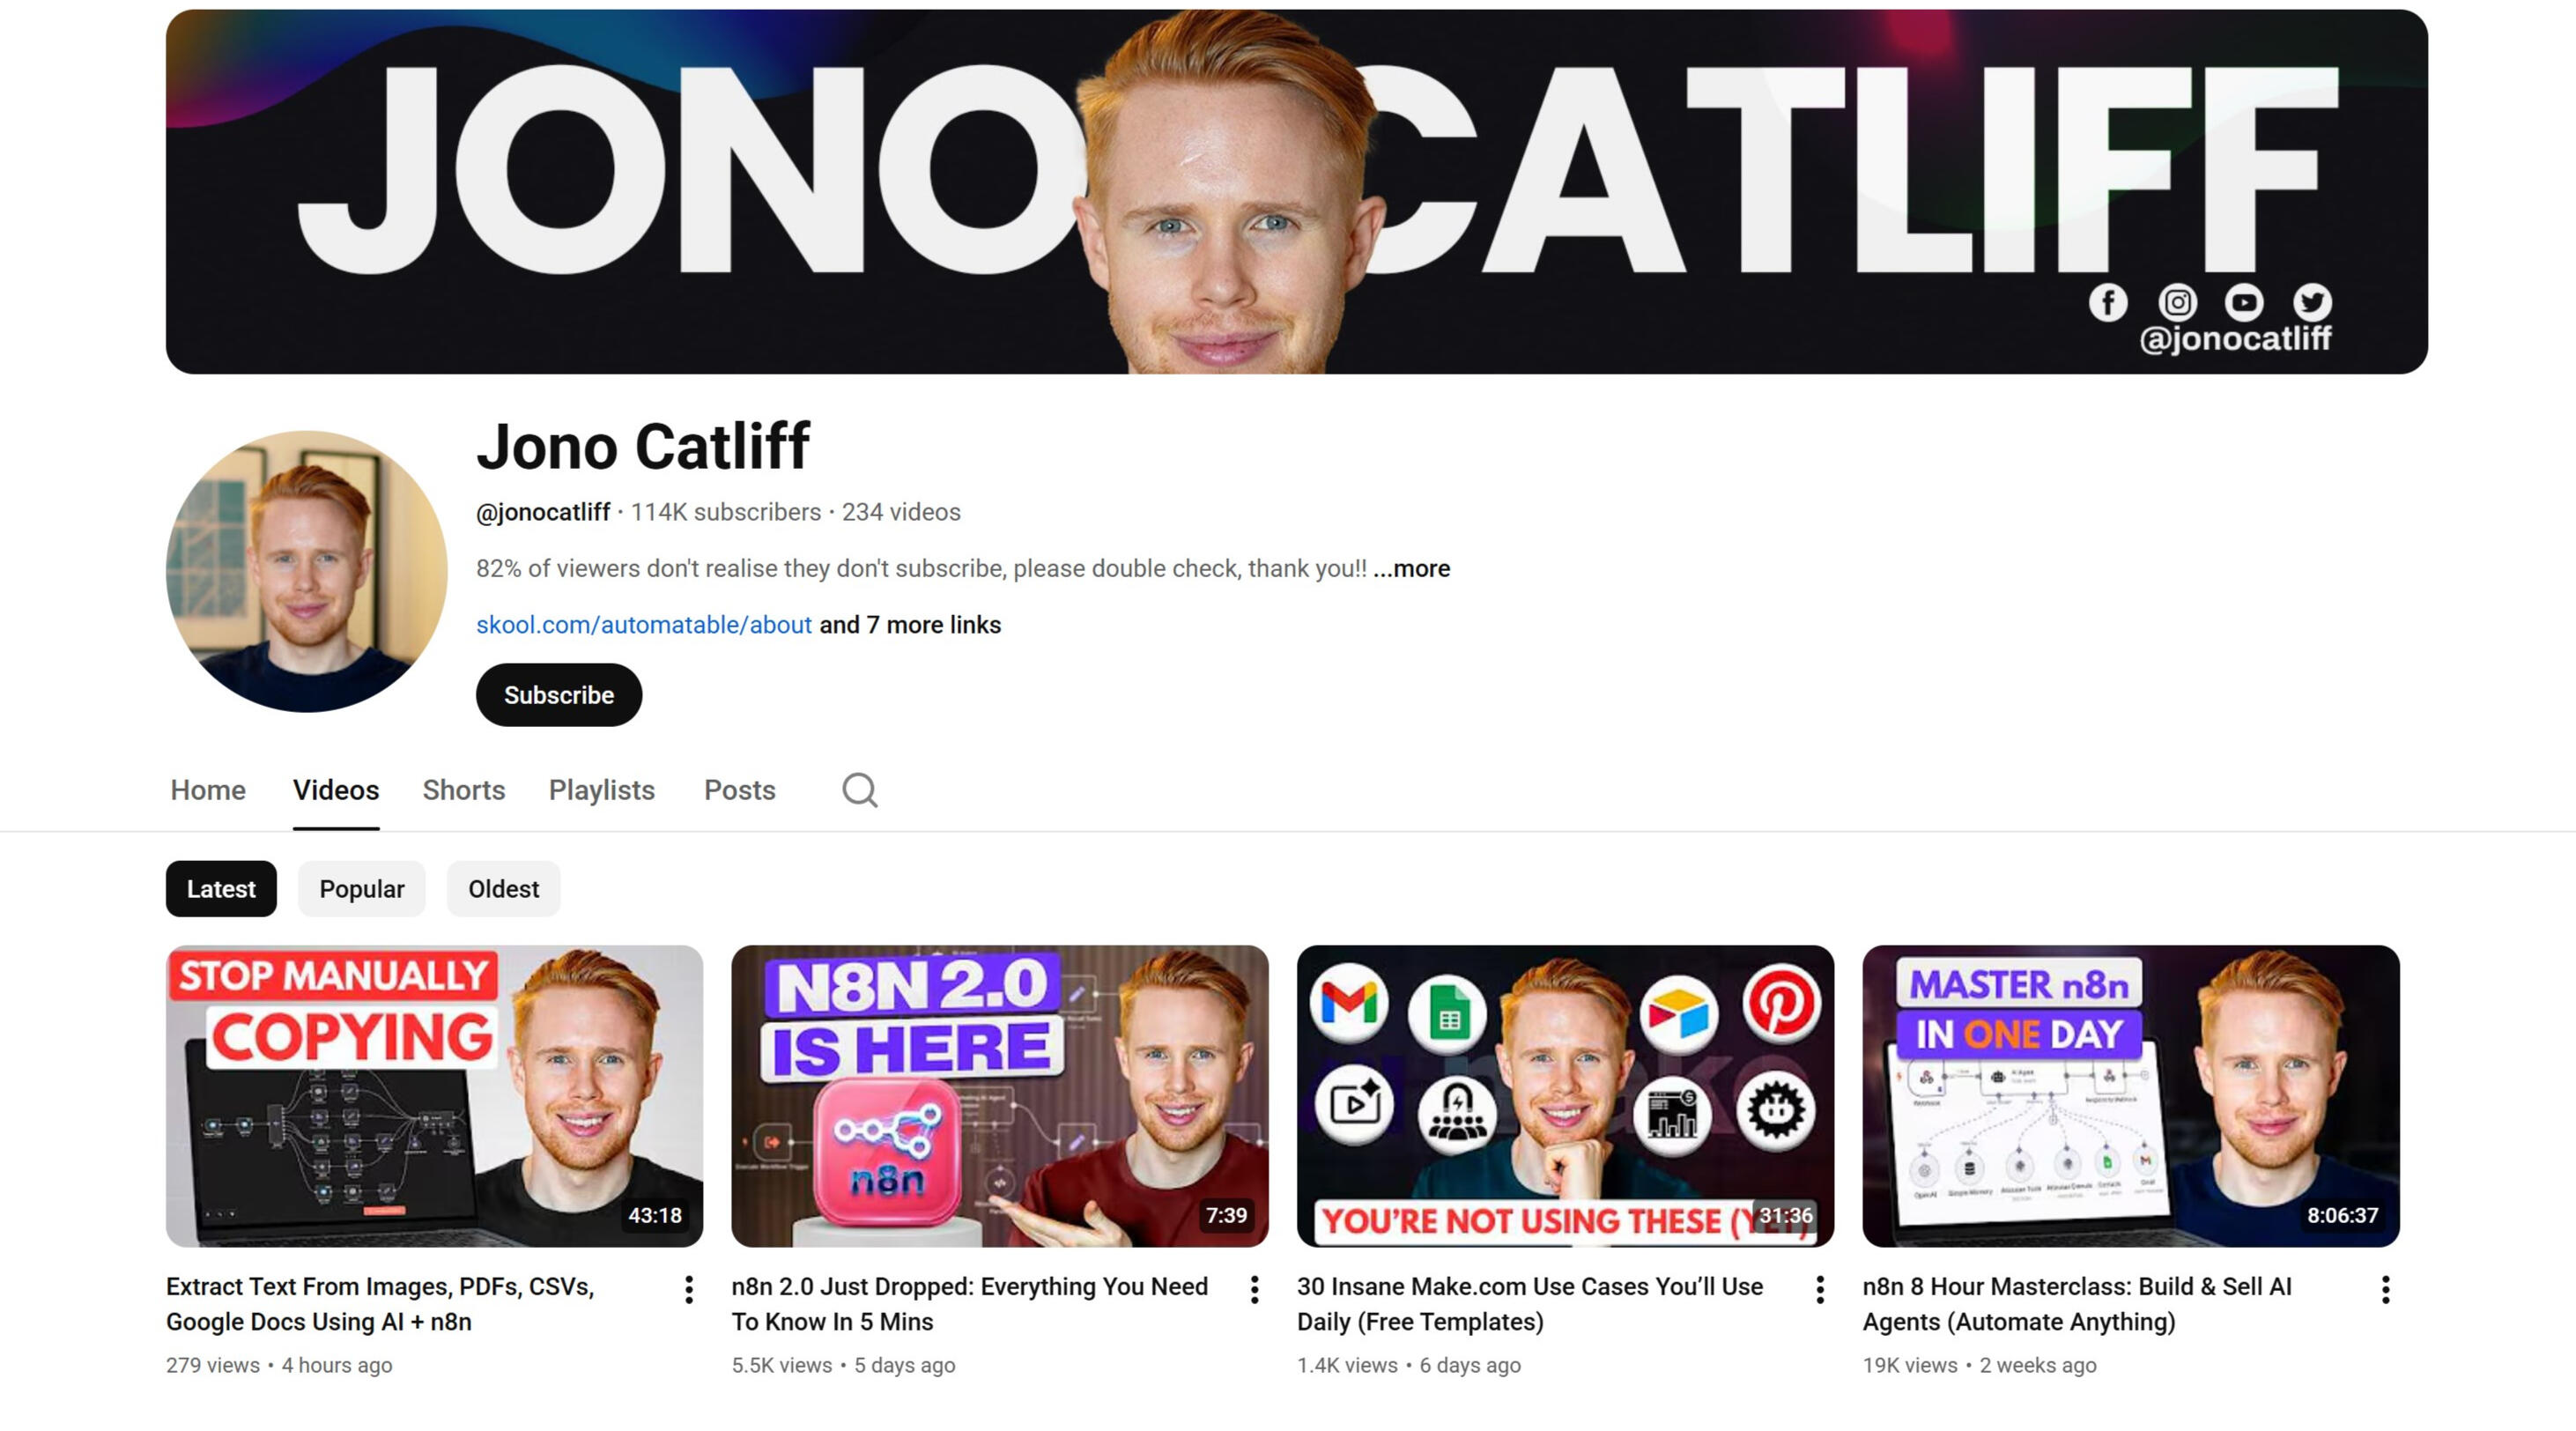The height and width of the screenshot is (1431, 2576).
Task: Click the Facebook icon in the banner
Action: pos(2108,302)
